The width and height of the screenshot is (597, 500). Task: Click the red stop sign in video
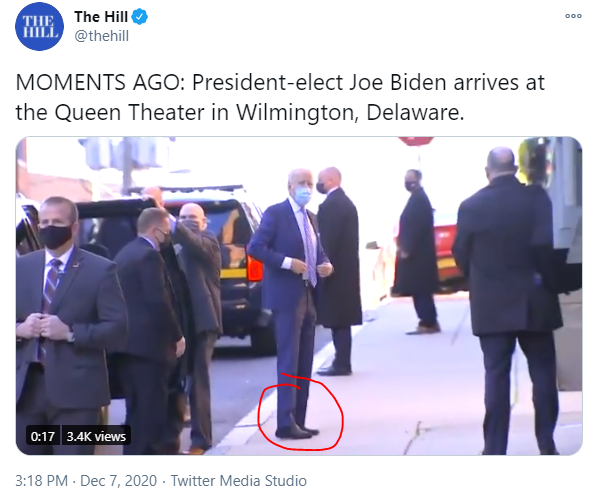coord(416,141)
